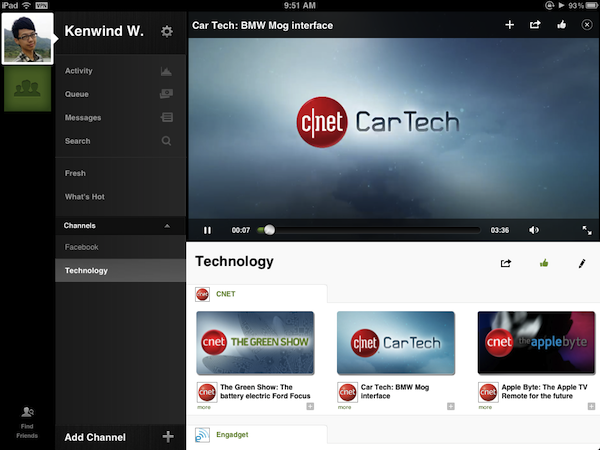Close the video player
Image resolution: width=600 pixels, height=450 pixels.
(587, 25)
